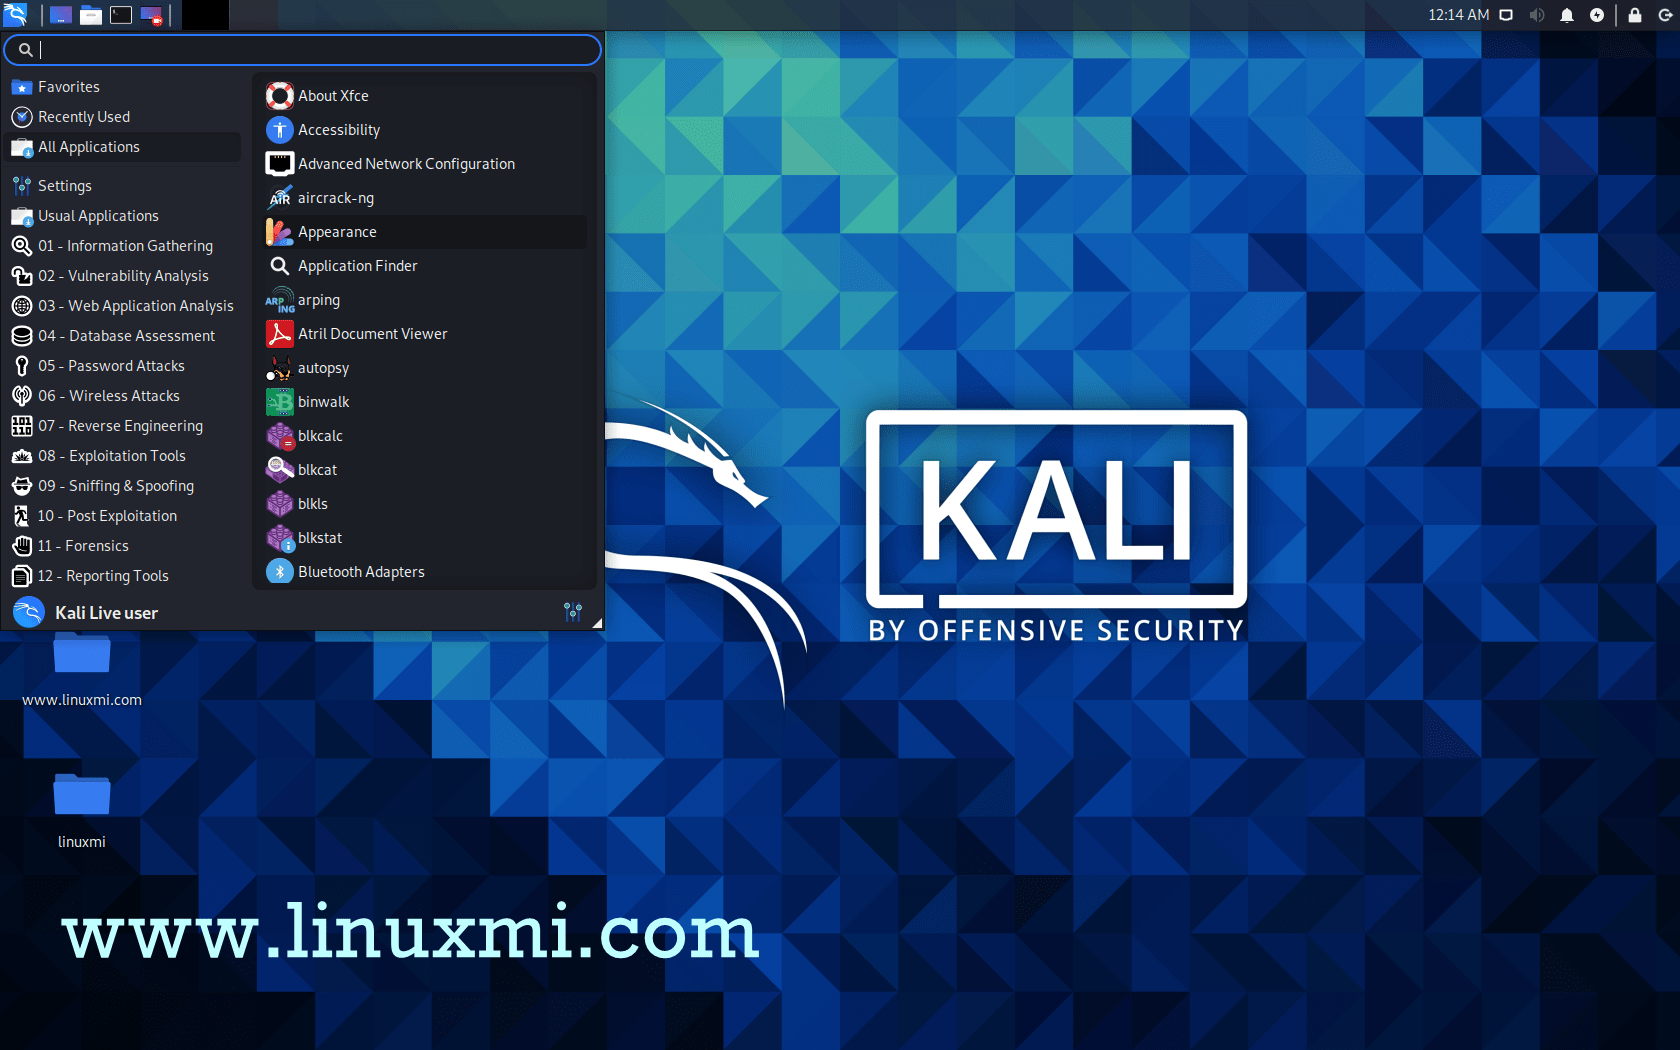Select the Favorites category
The image size is (1680, 1050).
124,87
